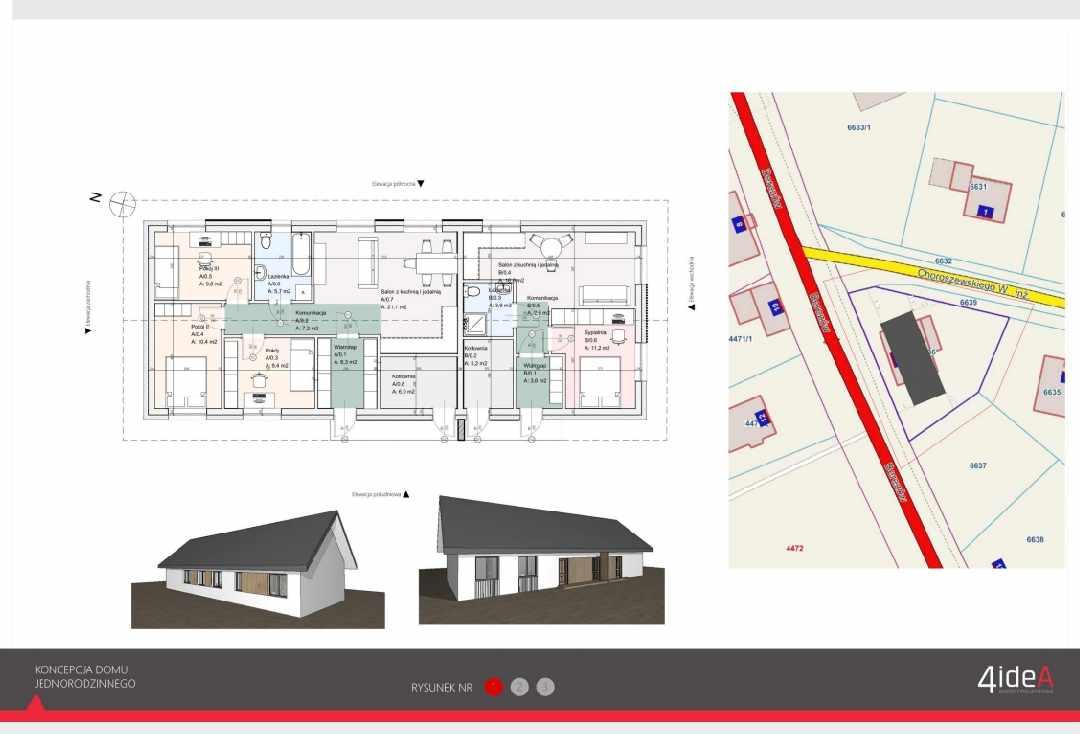Screen dimensions: 1080x734
Task: Click the south elevation arrow marker
Action: [x=406, y=494]
